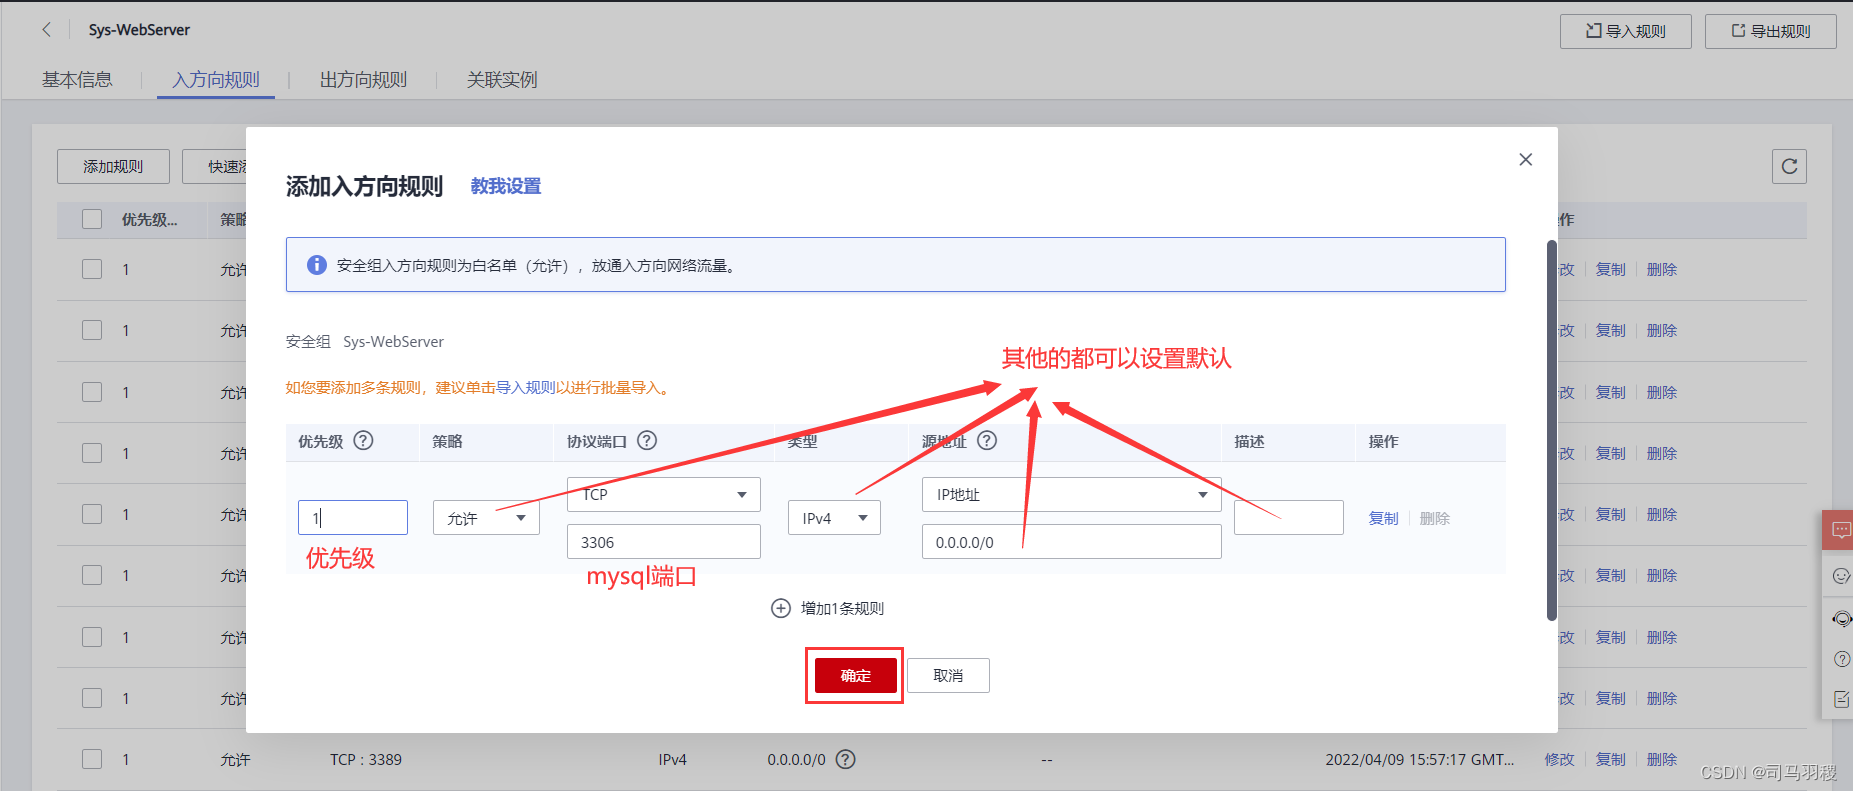Switch to the 基本信息 tab
Image resolution: width=1853 pixels, height=791 pixels.
coord(77,79)
